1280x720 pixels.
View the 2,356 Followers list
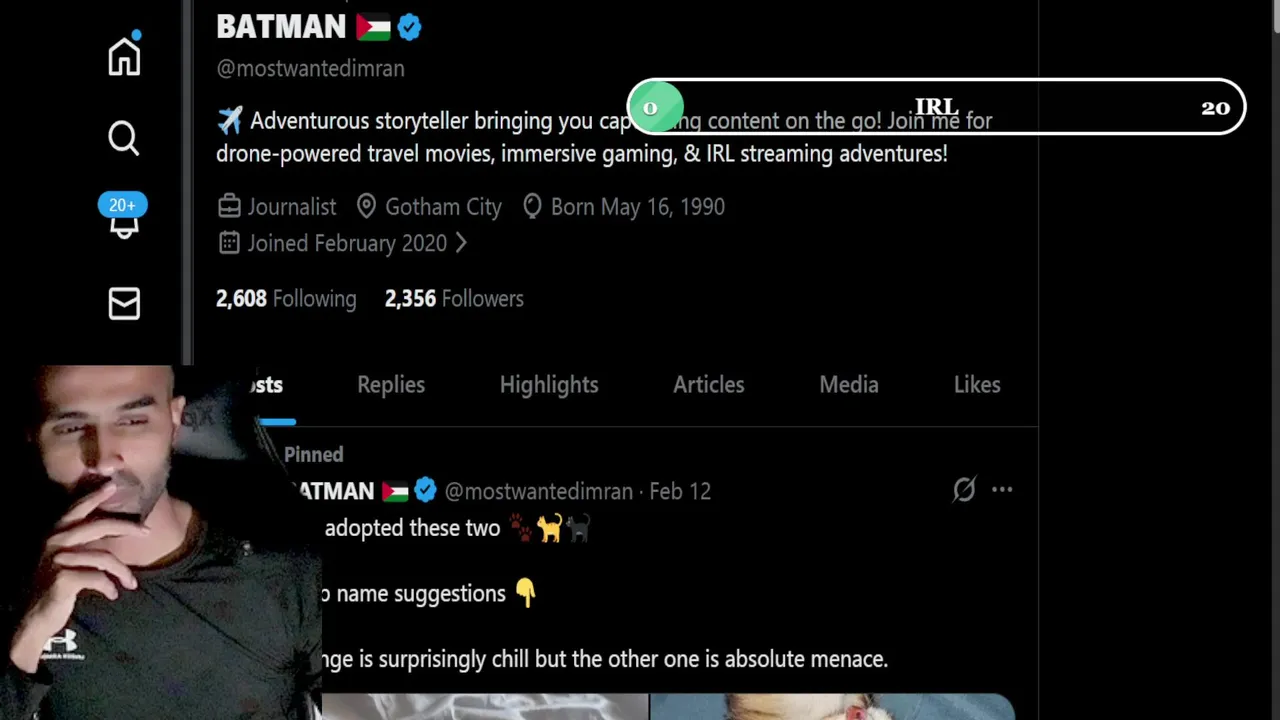tap(454, 299)
